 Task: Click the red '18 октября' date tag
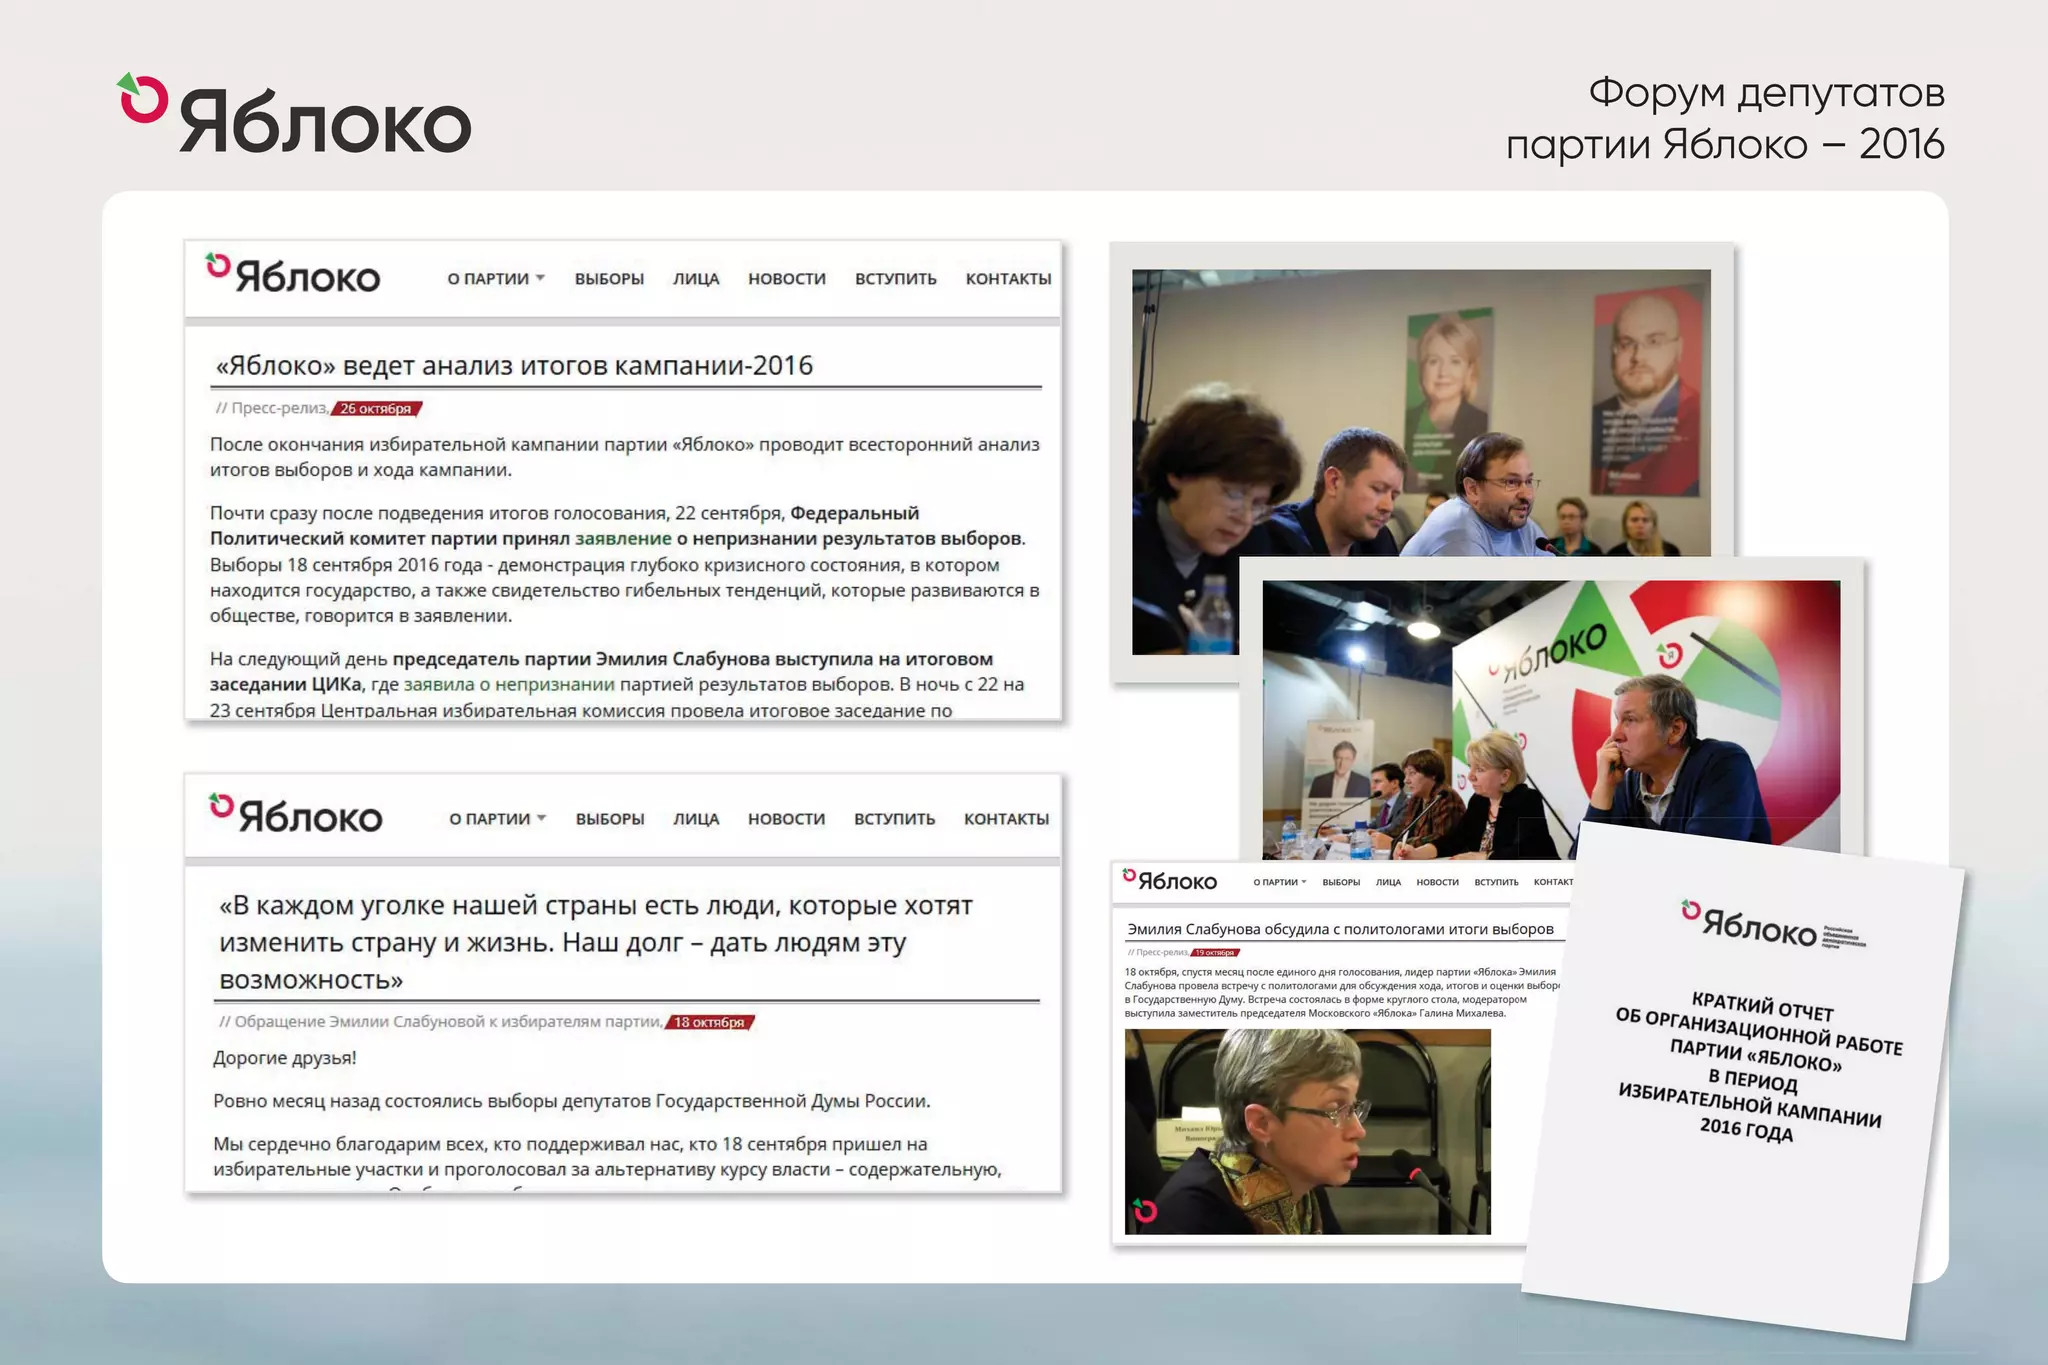coord(709,1022)
